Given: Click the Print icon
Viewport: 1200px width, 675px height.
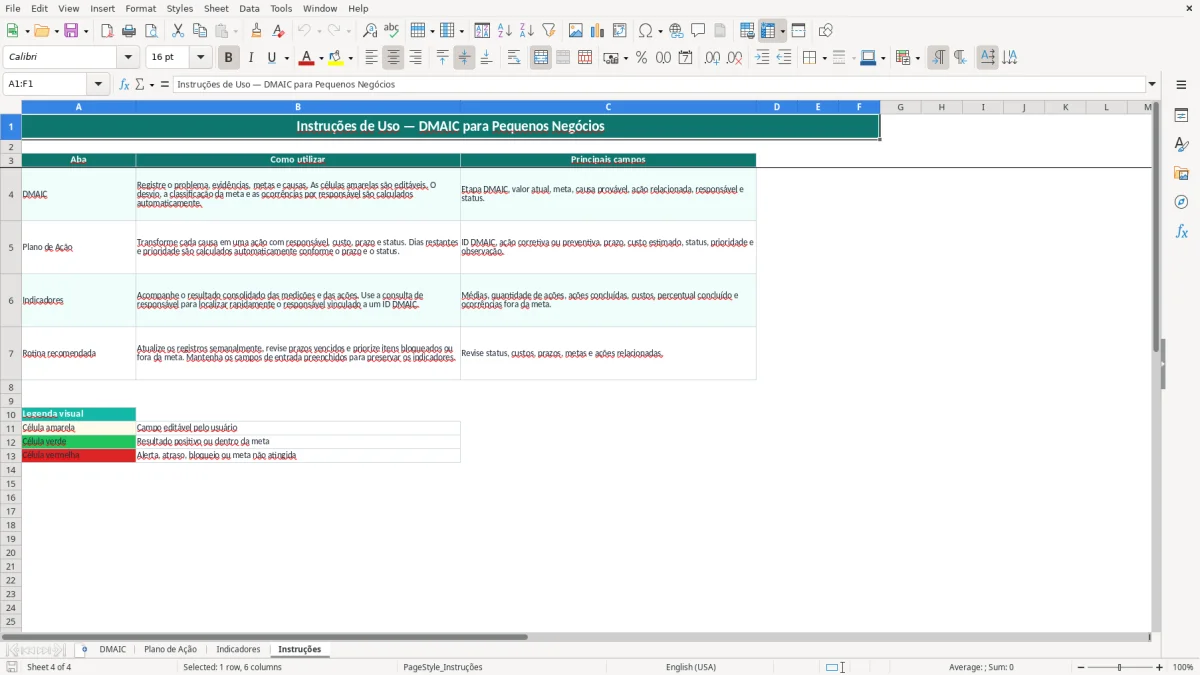Looking at the screenshot, I should (129, 31).
